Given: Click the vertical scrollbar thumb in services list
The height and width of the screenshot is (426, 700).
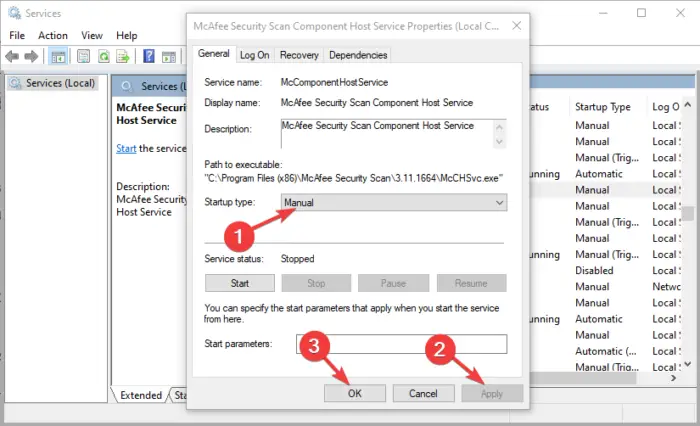Looking at the screenshot, I should [x=688, y=213].
